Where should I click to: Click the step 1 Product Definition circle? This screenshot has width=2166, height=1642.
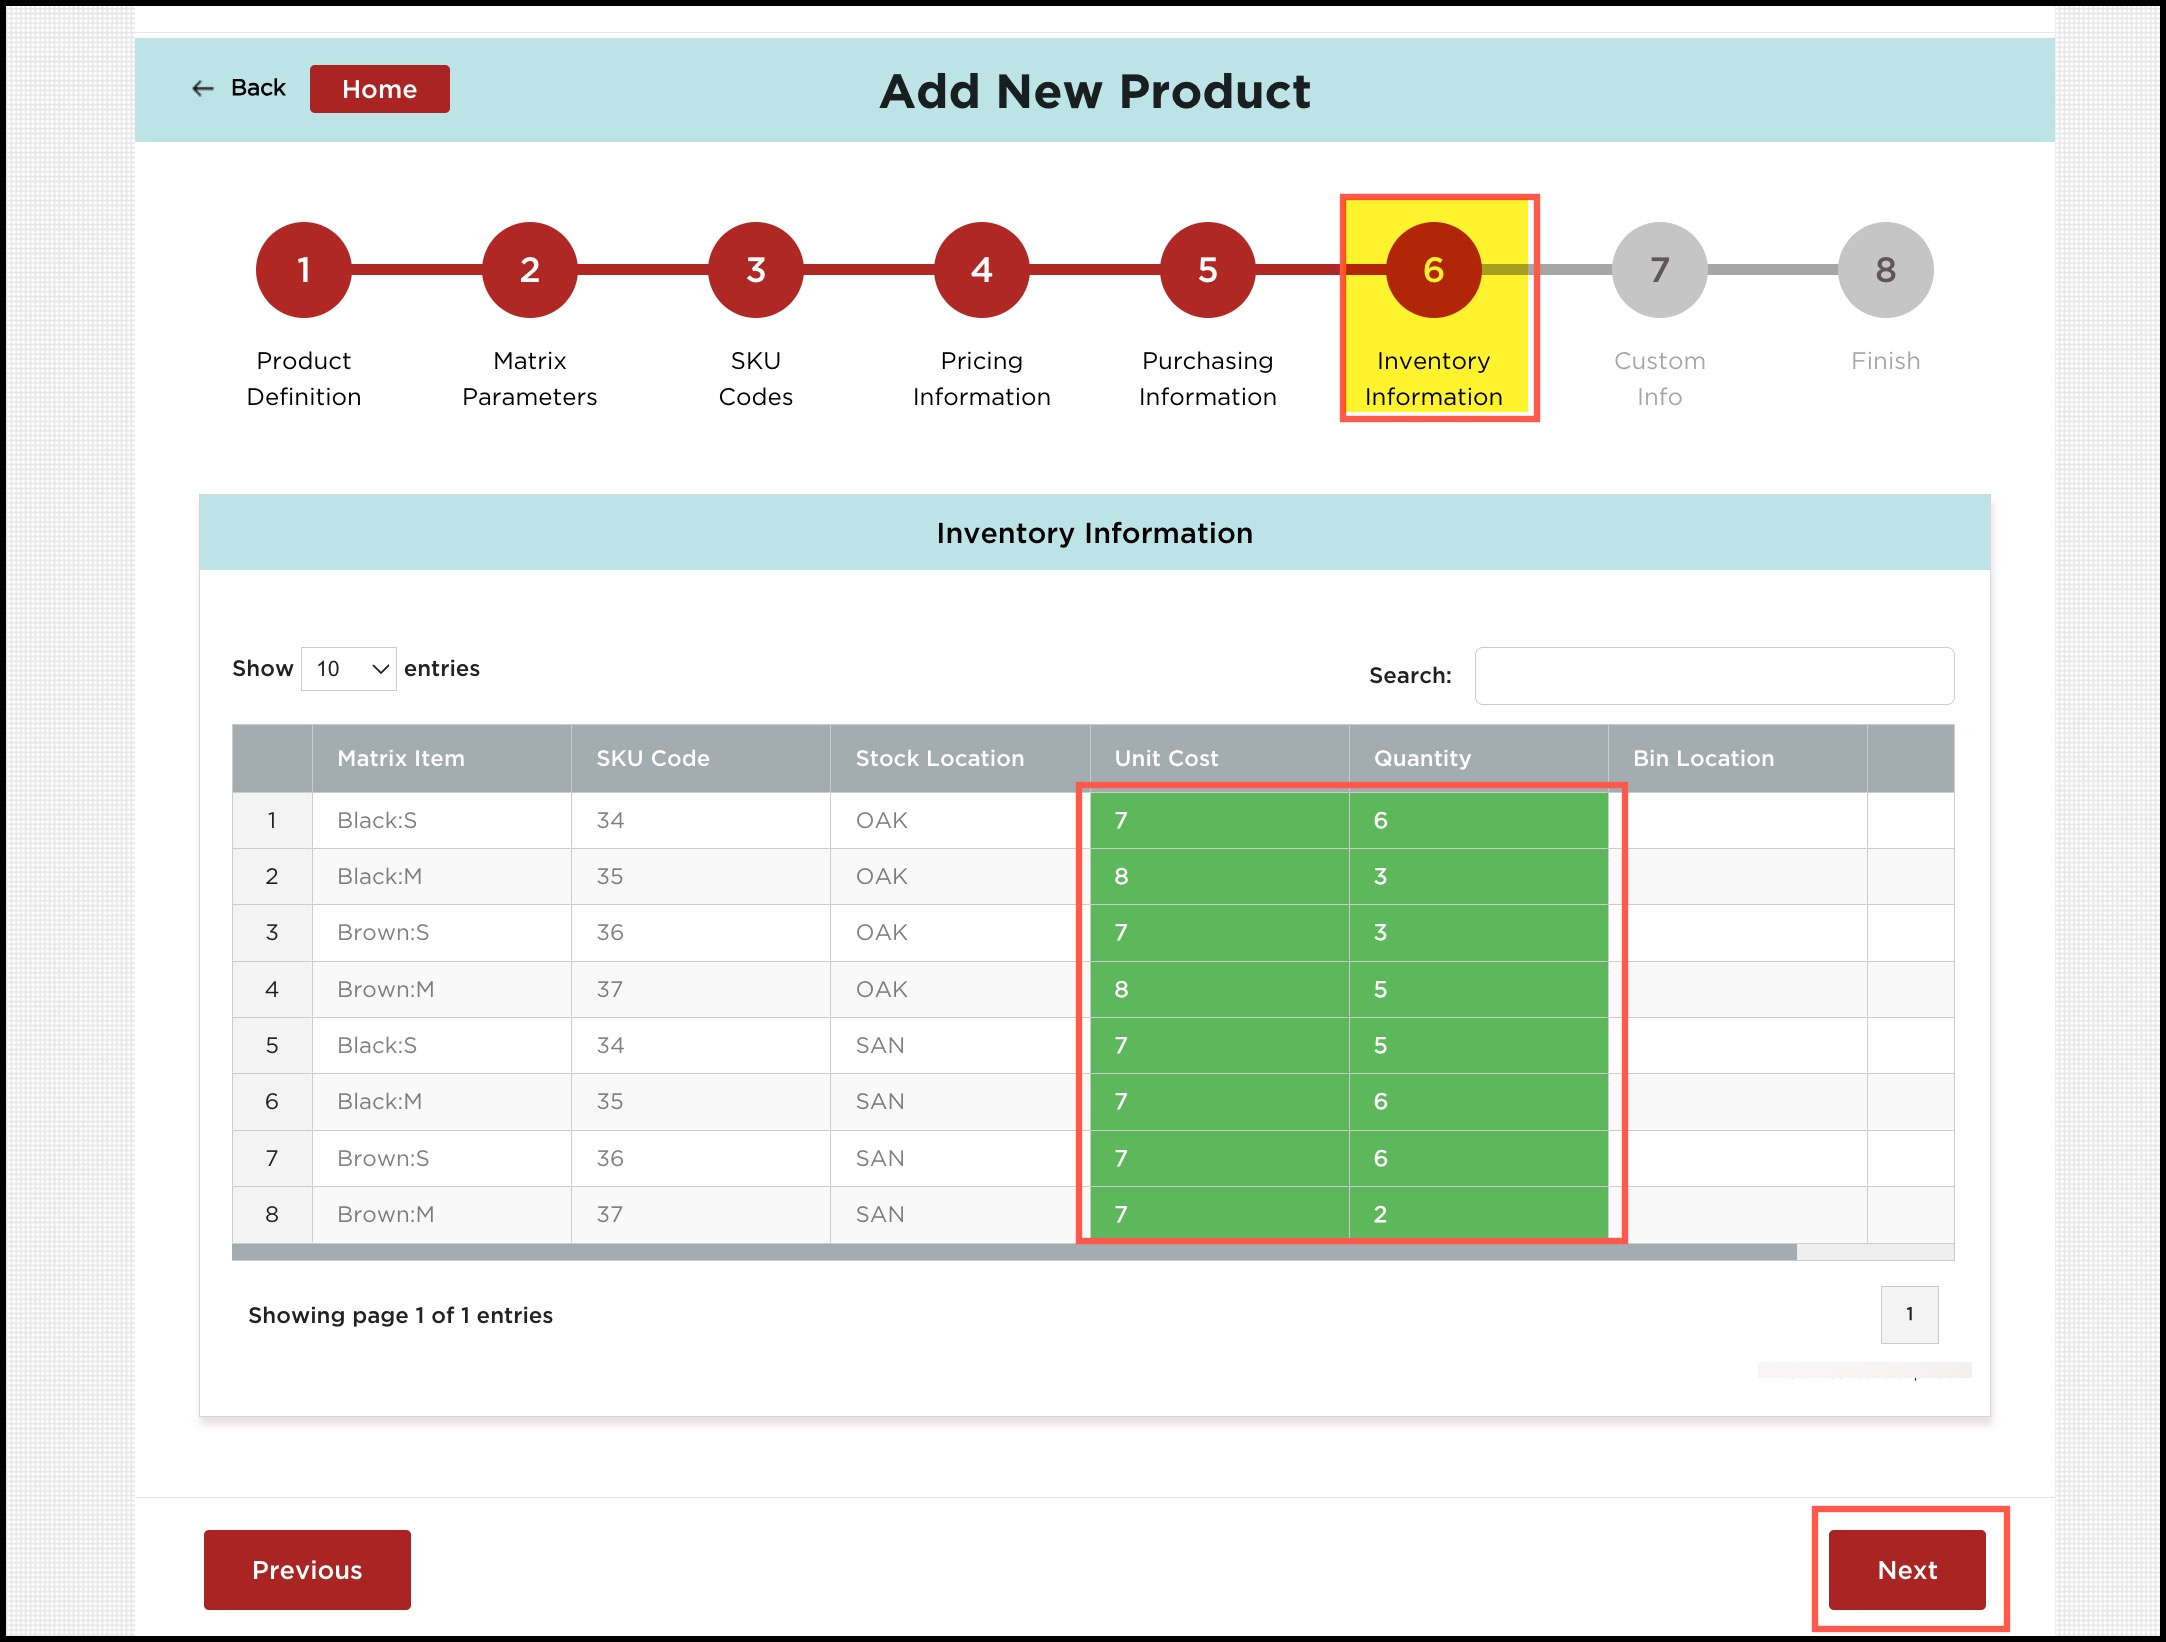coord(303,270)
